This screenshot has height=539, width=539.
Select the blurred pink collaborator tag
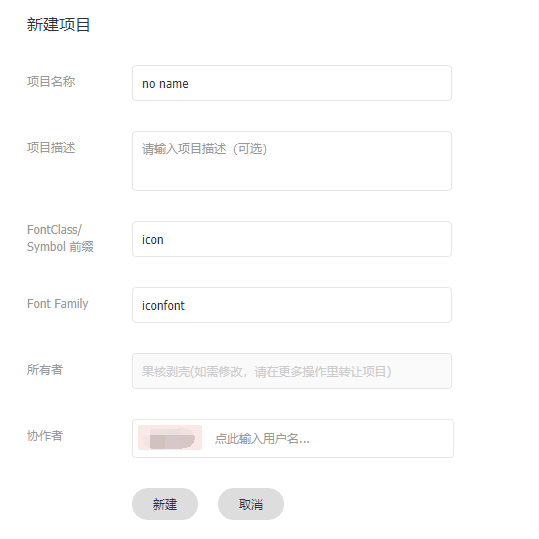tap(170, 438)
